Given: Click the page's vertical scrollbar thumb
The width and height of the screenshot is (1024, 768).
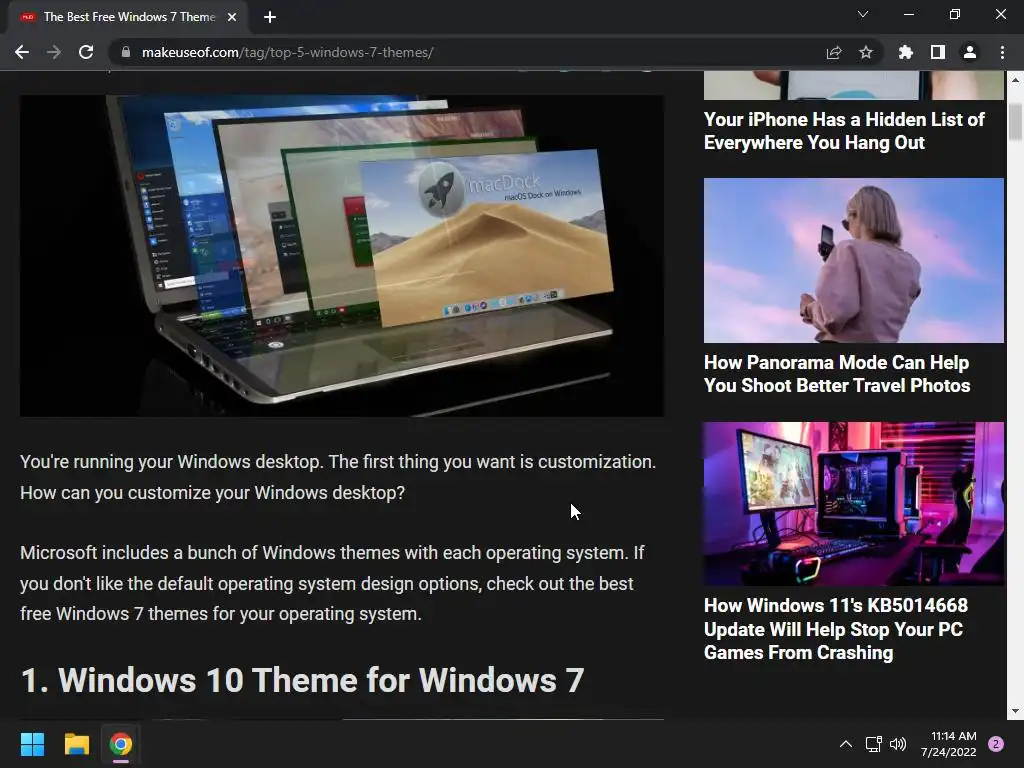Looking at the screenshot, I should (x=1015, y=121).
